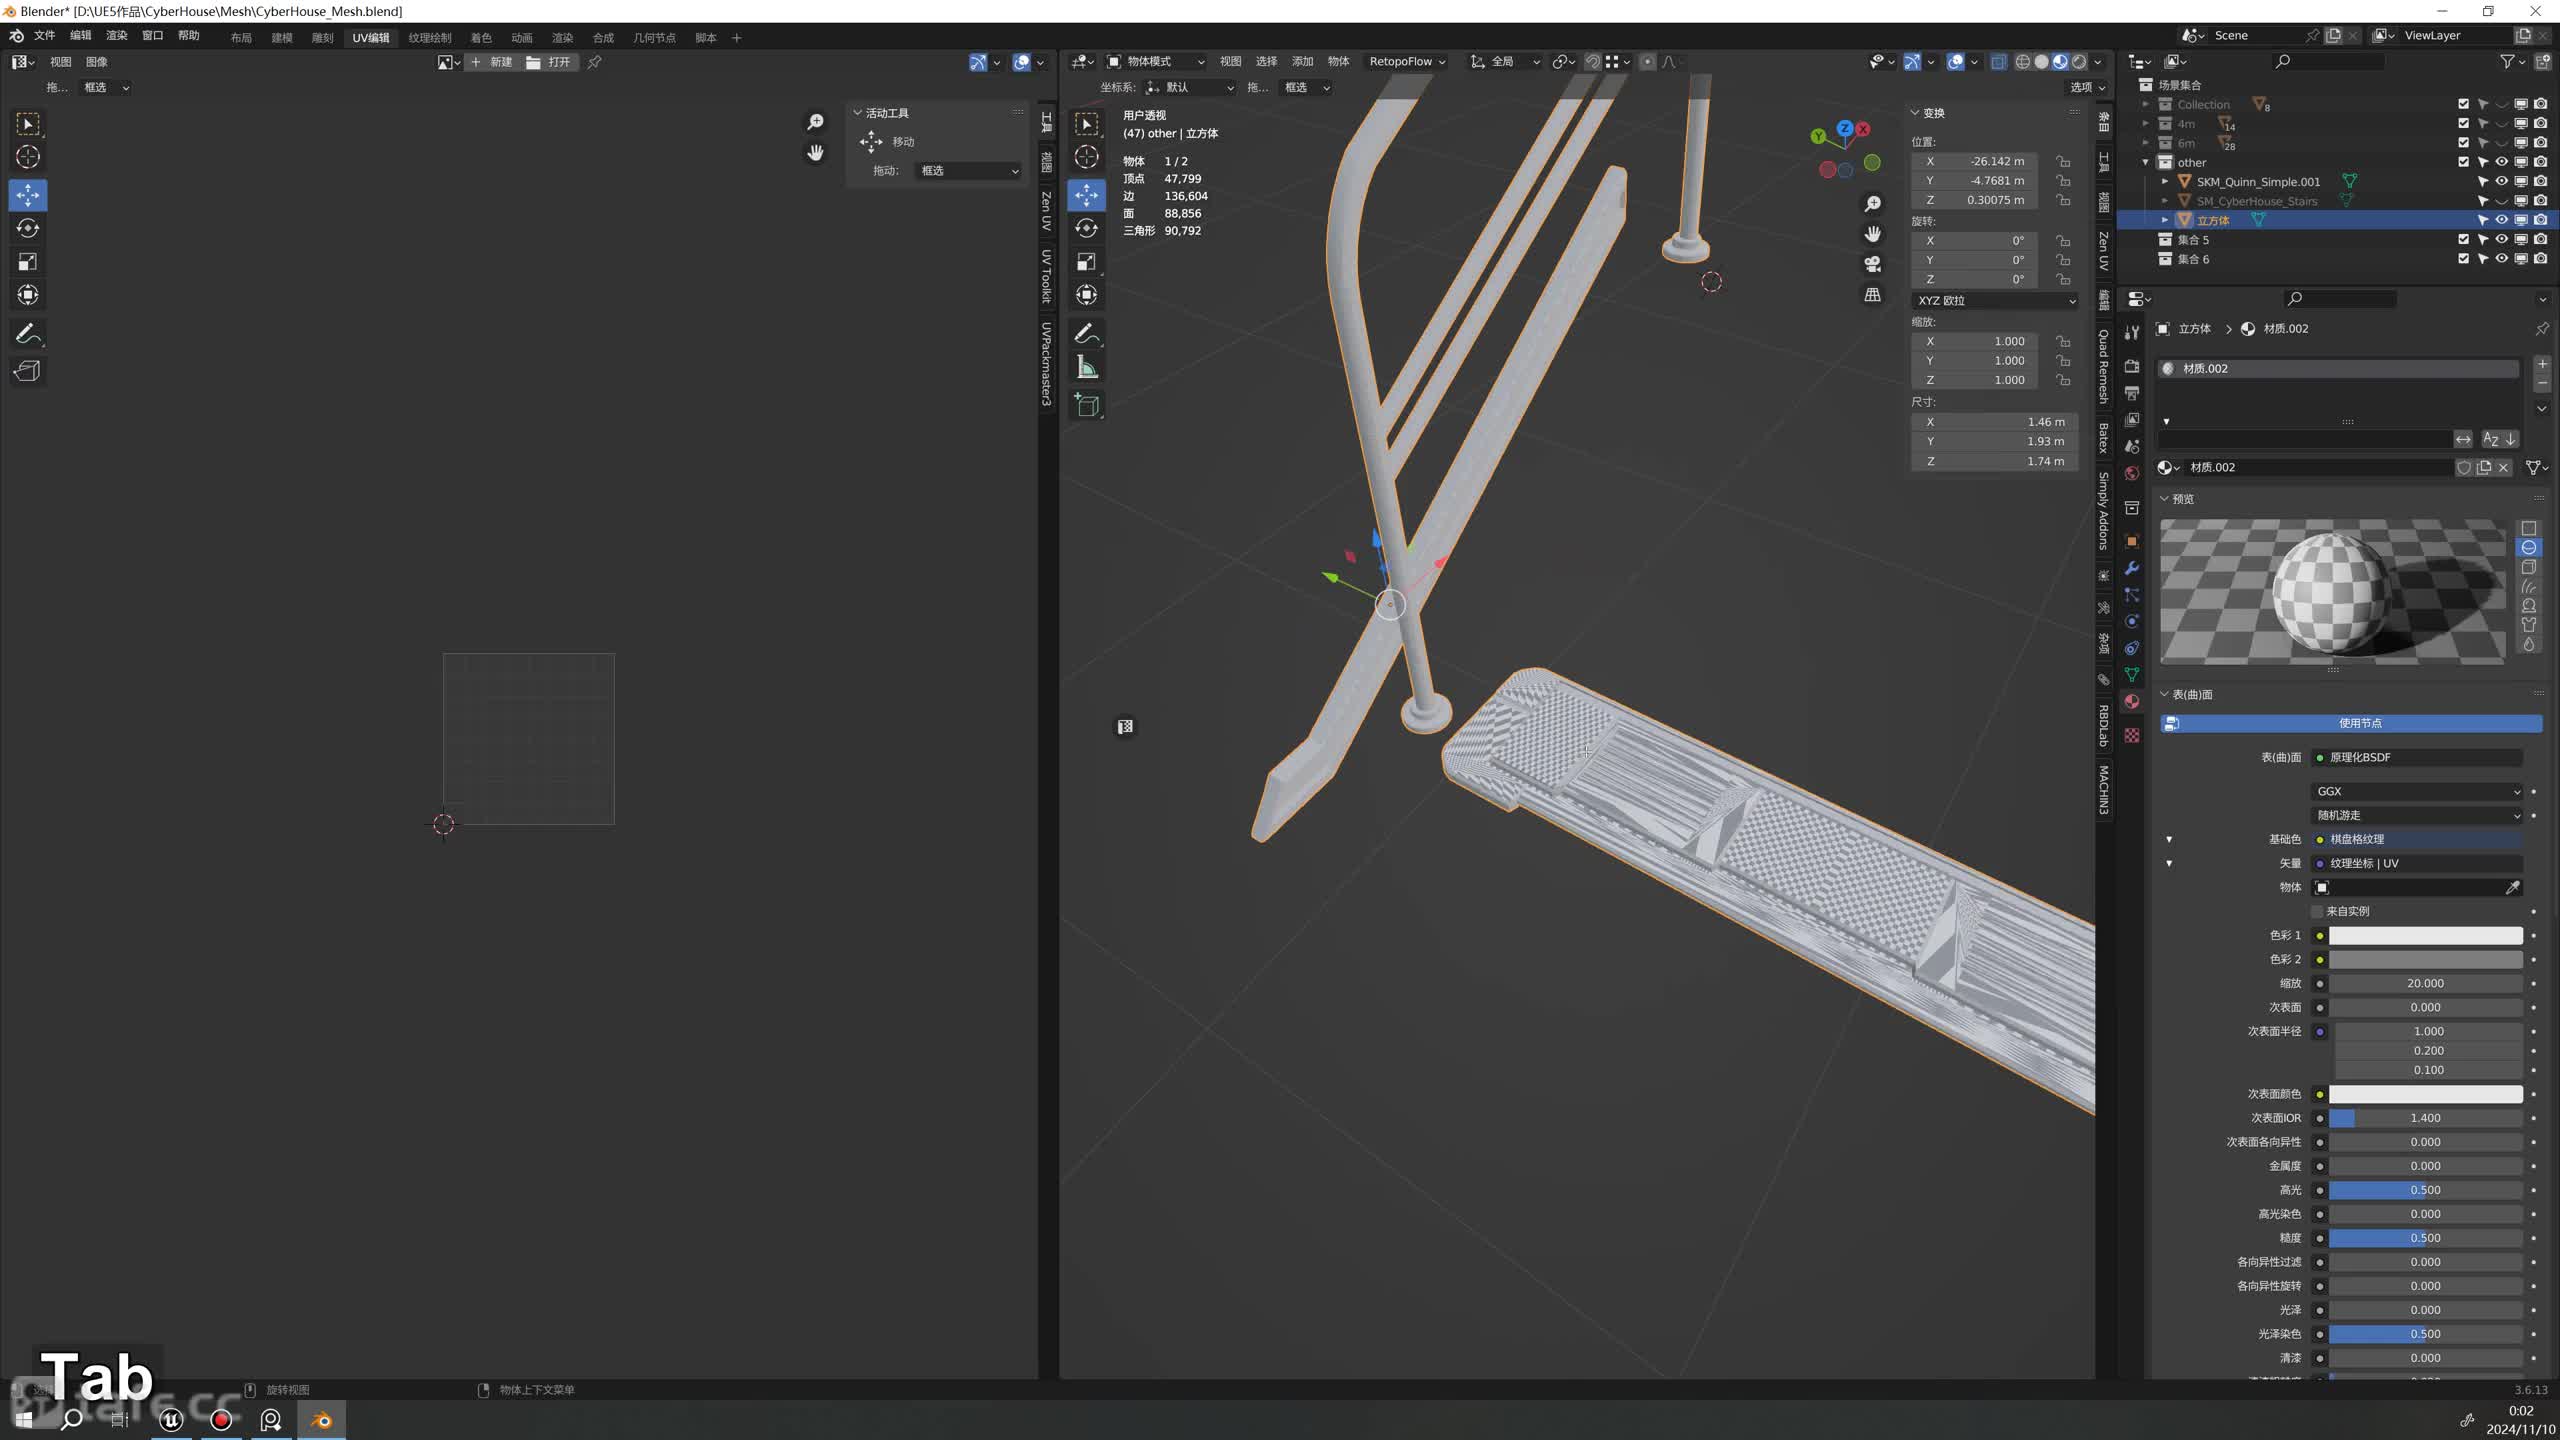Uncheck the Collection exclude checkbox
The width and height of the screenshot is (2560, 1440).
pos(2463,104)
